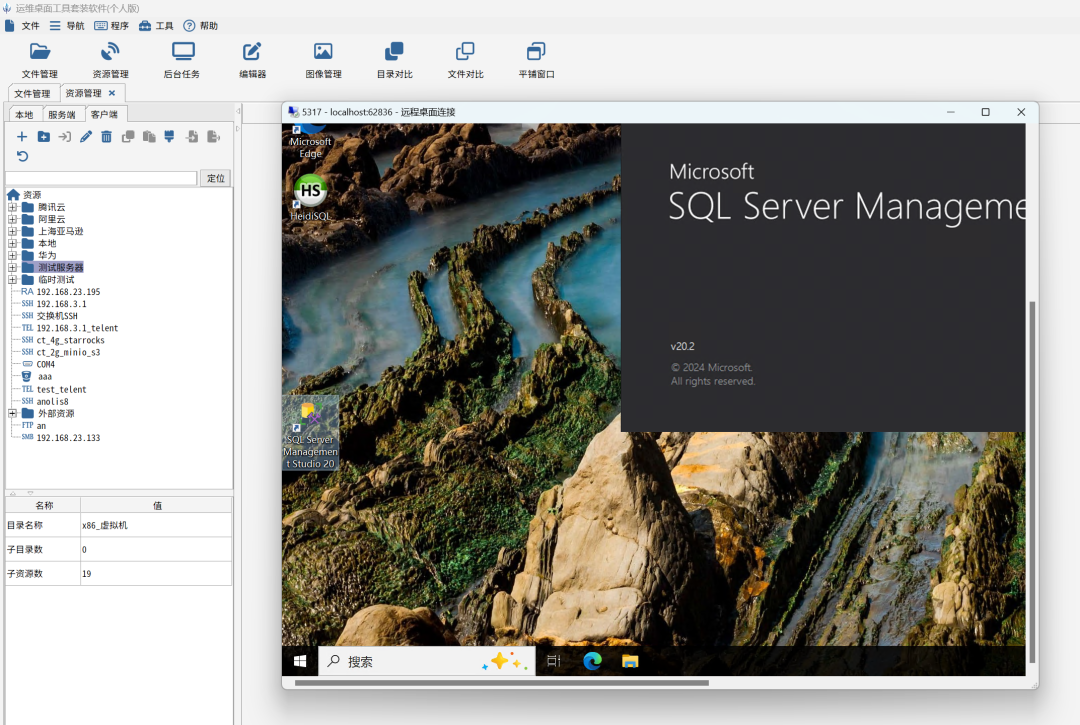Click the import file icon
Screen dimensions: 1080x725
click(x=192, y=136)
